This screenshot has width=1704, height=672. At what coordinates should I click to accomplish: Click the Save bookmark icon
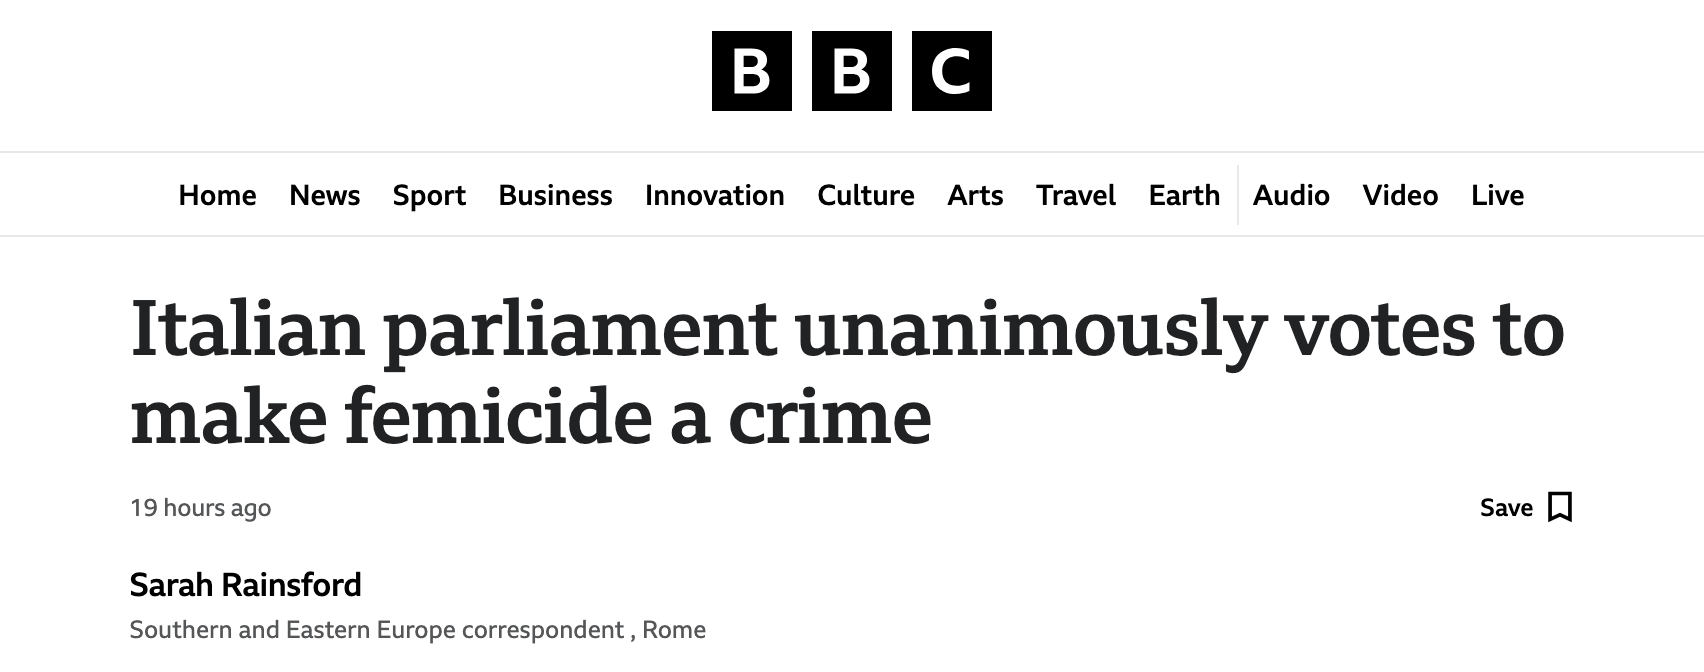point(1559,507)
